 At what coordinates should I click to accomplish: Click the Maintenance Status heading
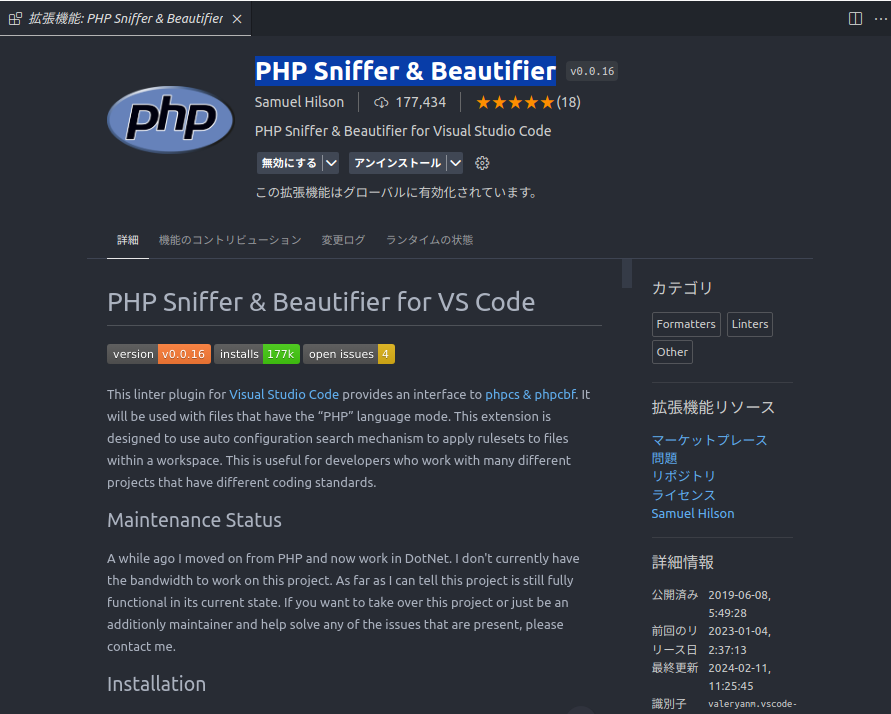coord(194,520)
